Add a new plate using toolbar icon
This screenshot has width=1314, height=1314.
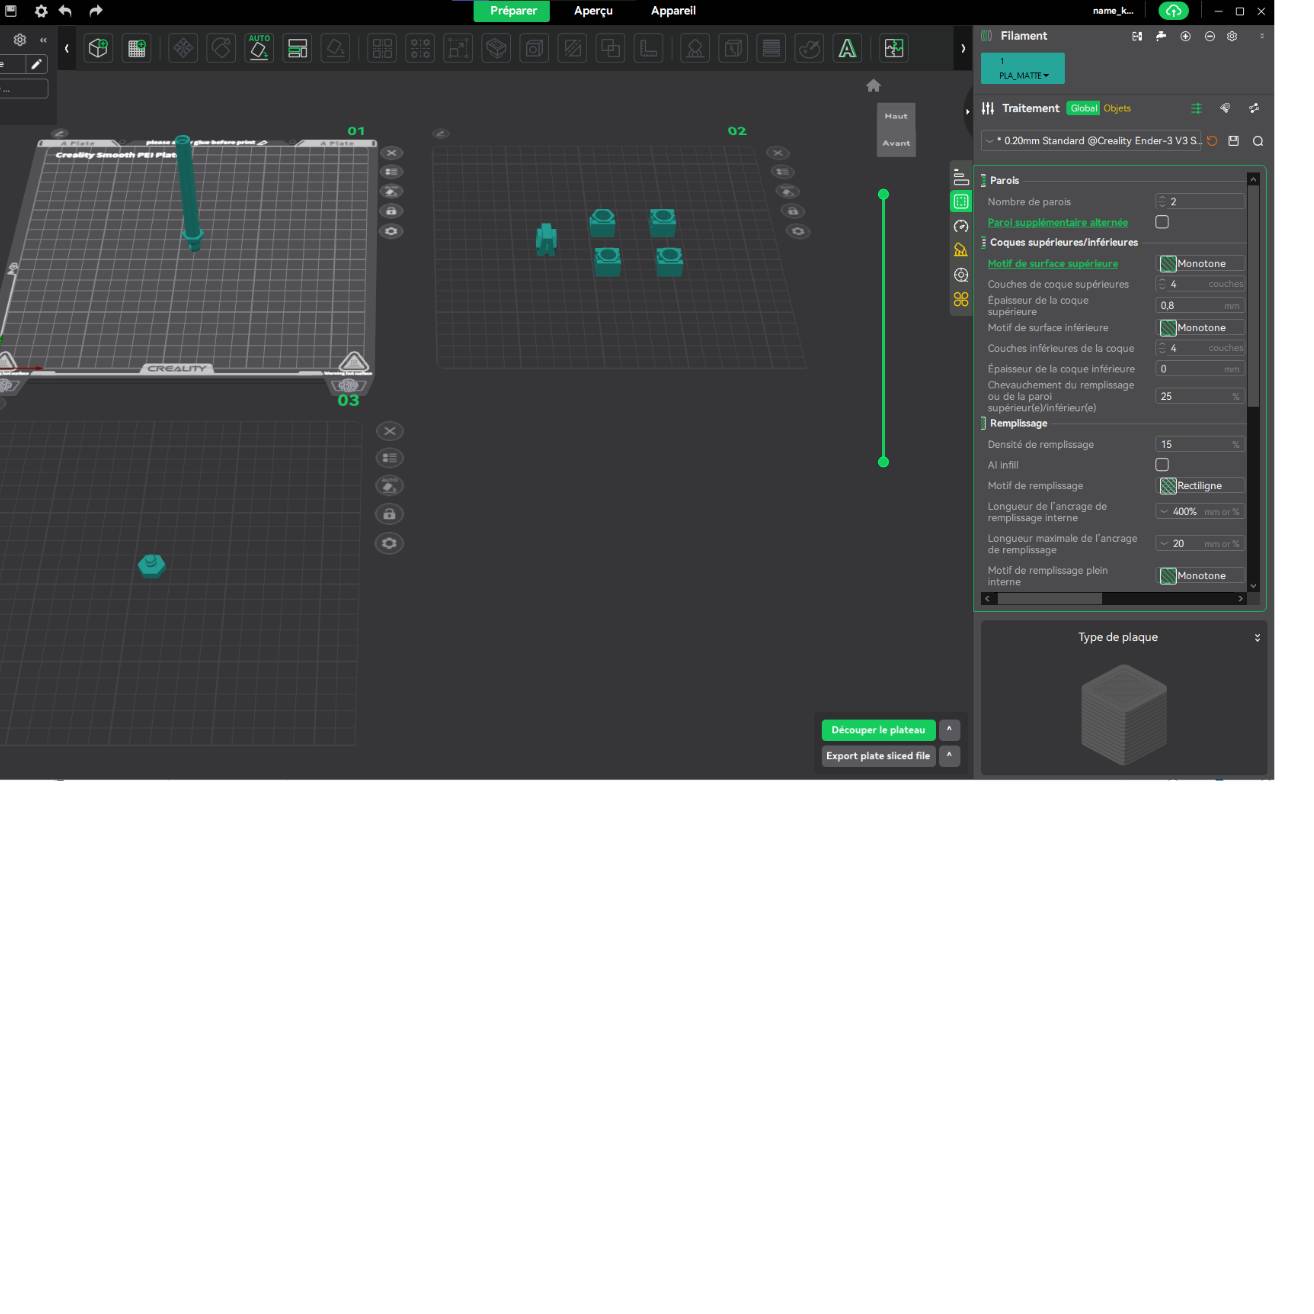pos(137,48)
